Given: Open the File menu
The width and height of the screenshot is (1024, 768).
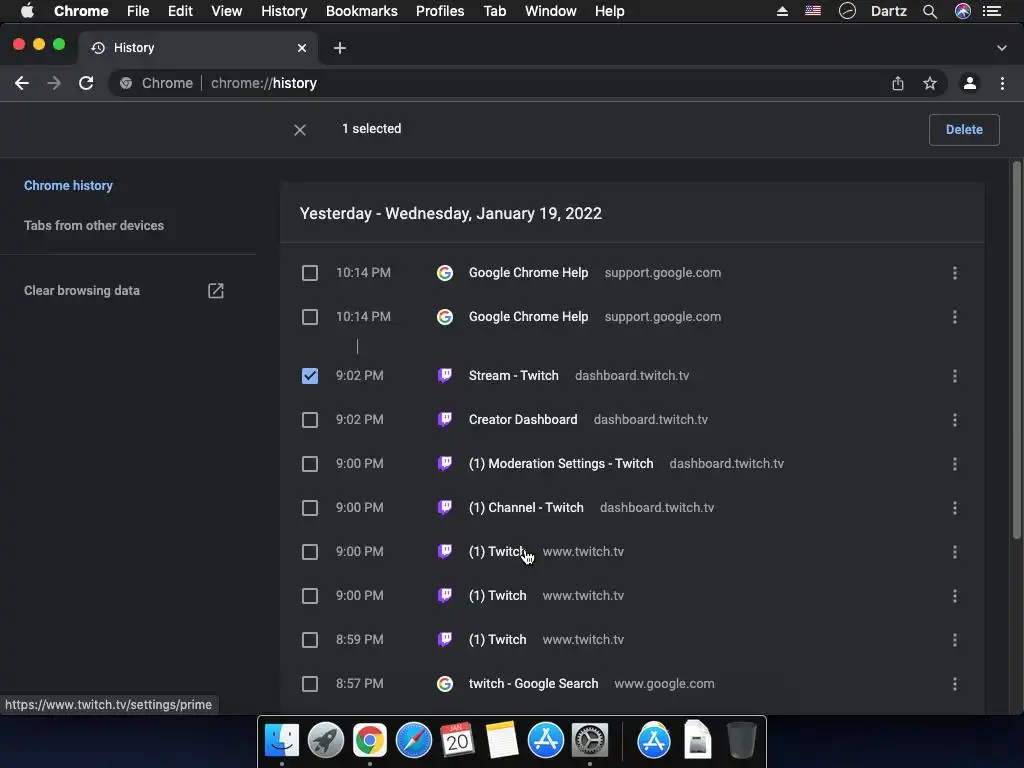Looking at the screenshot, I should [138, 11].
